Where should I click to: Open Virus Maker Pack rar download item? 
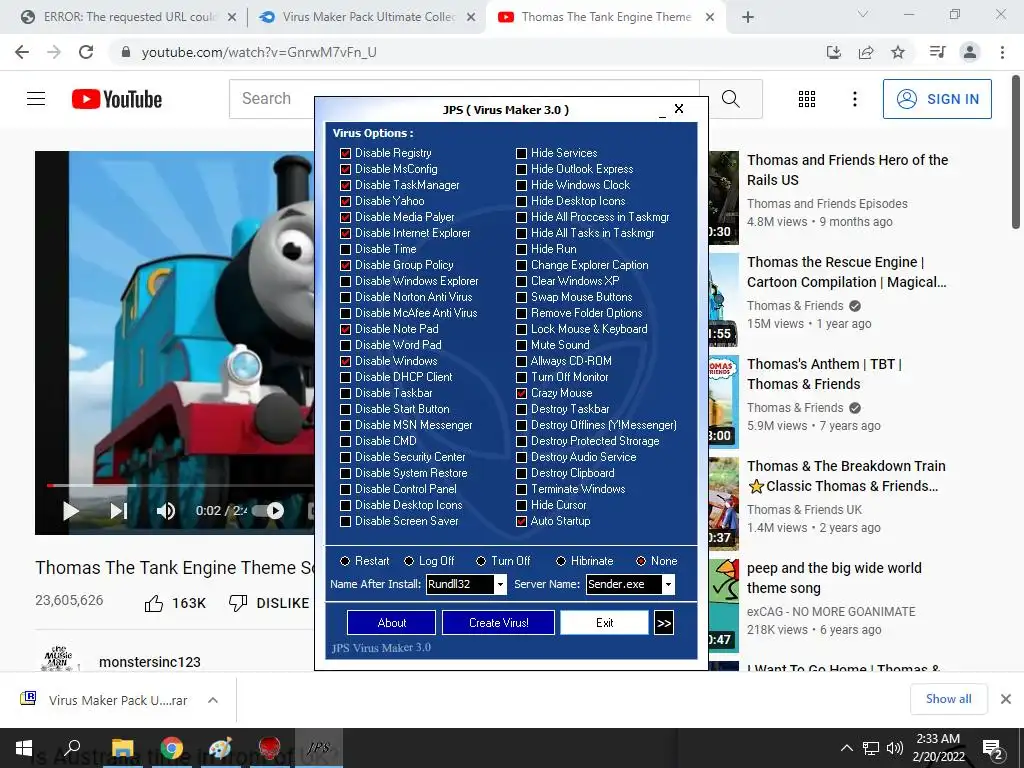pyautogui.click(x=118, y=700)
